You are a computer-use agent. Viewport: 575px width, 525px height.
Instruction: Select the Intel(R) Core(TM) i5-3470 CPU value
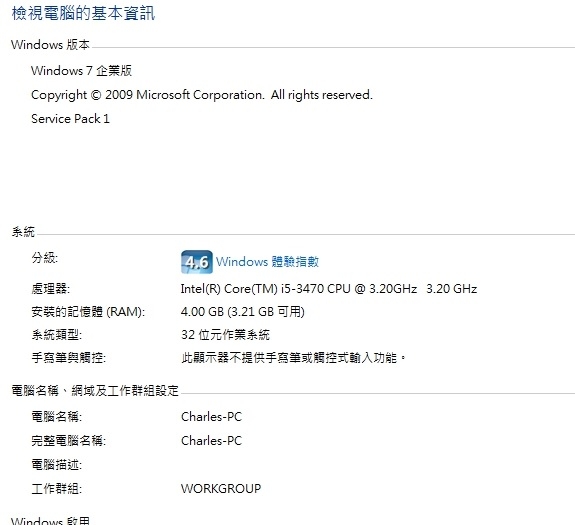[329, 289]
